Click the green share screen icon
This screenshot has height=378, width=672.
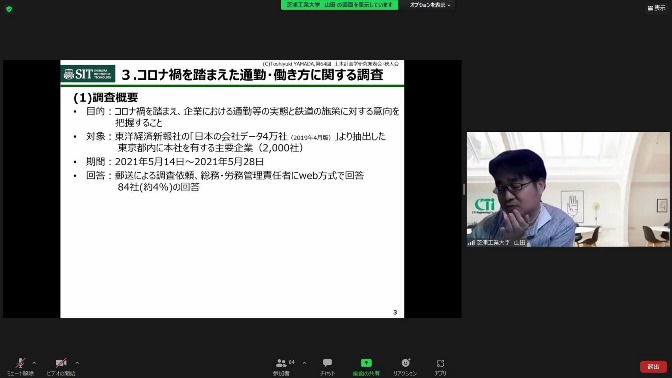[x=366, y=363]
